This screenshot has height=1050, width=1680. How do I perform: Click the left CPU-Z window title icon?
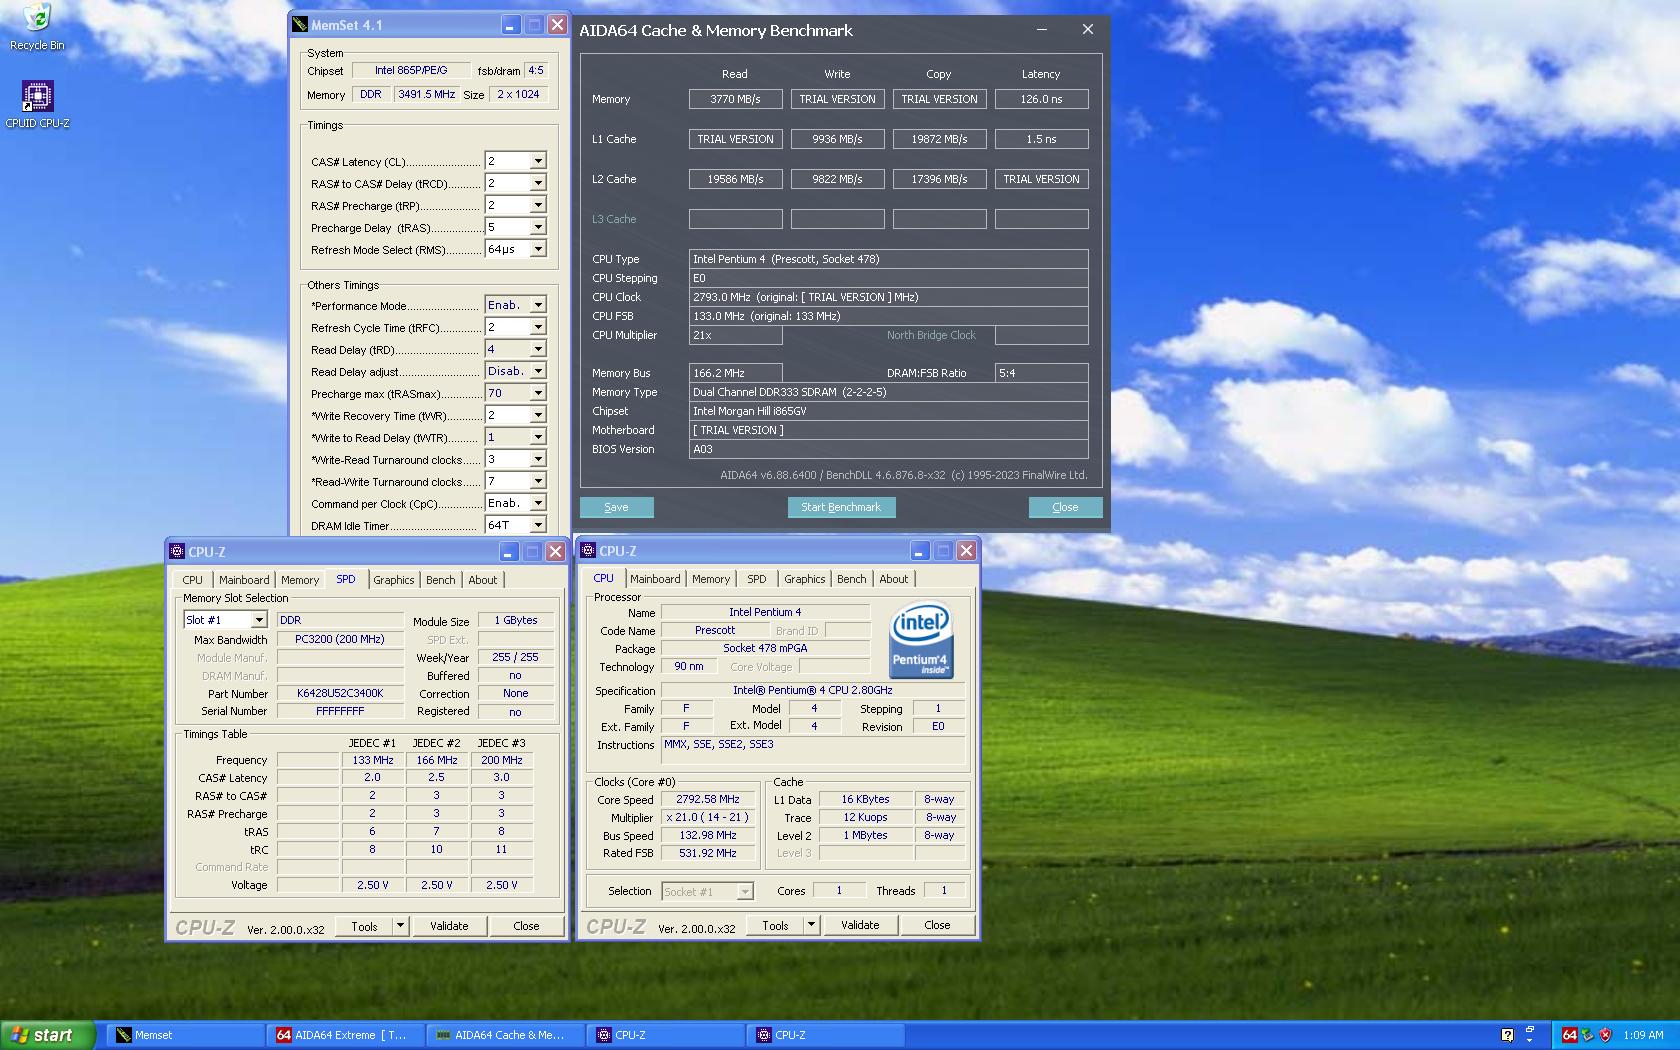tap(177, 551)
